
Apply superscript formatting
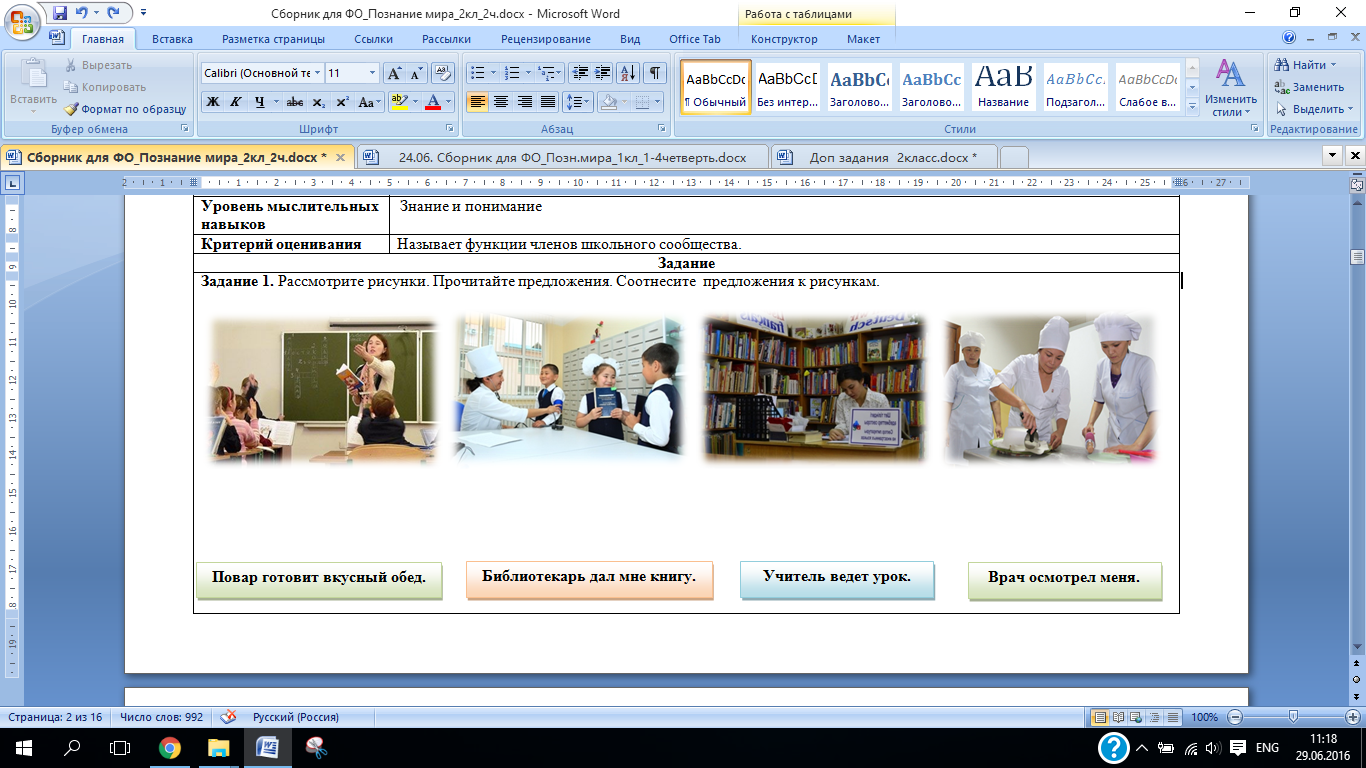(342, 102)
